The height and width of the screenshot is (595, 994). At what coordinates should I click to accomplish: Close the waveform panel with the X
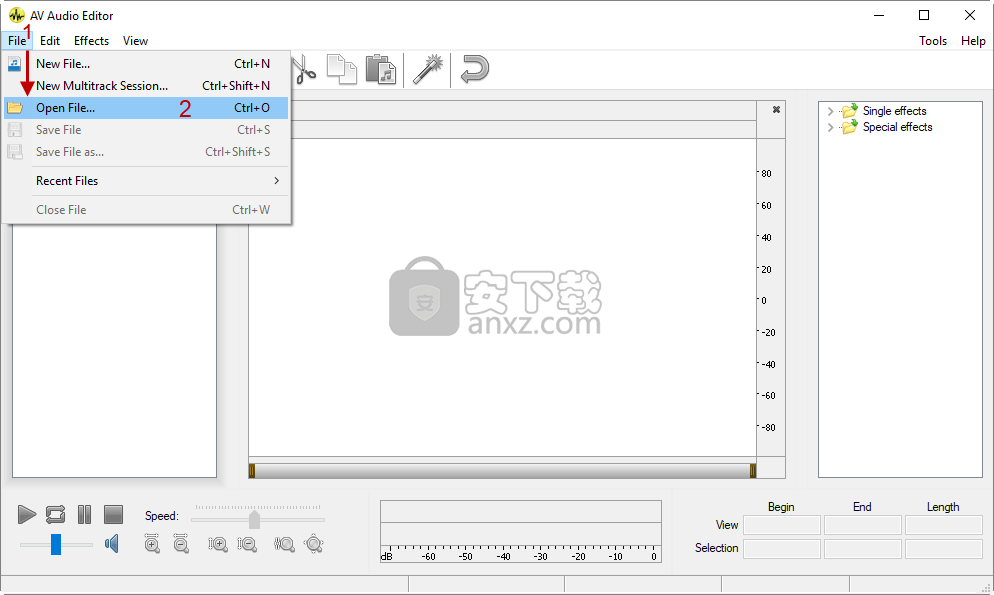776,110
